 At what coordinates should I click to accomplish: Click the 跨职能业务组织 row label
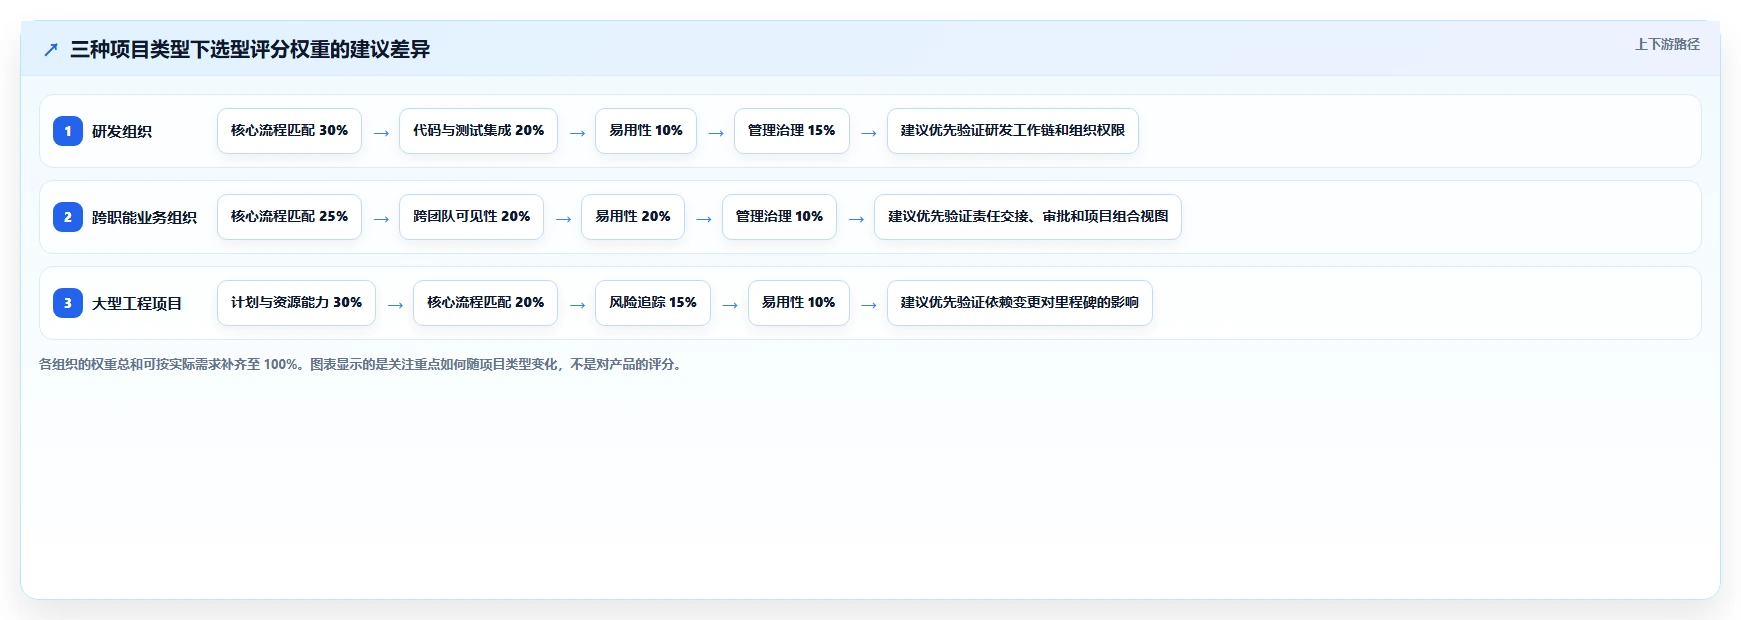144,217
